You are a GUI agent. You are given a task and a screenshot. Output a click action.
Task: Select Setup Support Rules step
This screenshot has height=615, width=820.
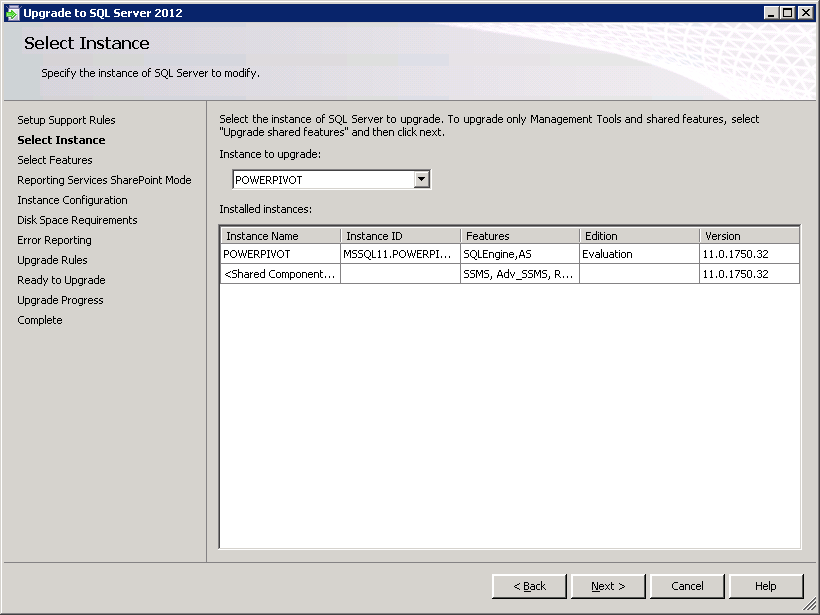coord(66,120)
